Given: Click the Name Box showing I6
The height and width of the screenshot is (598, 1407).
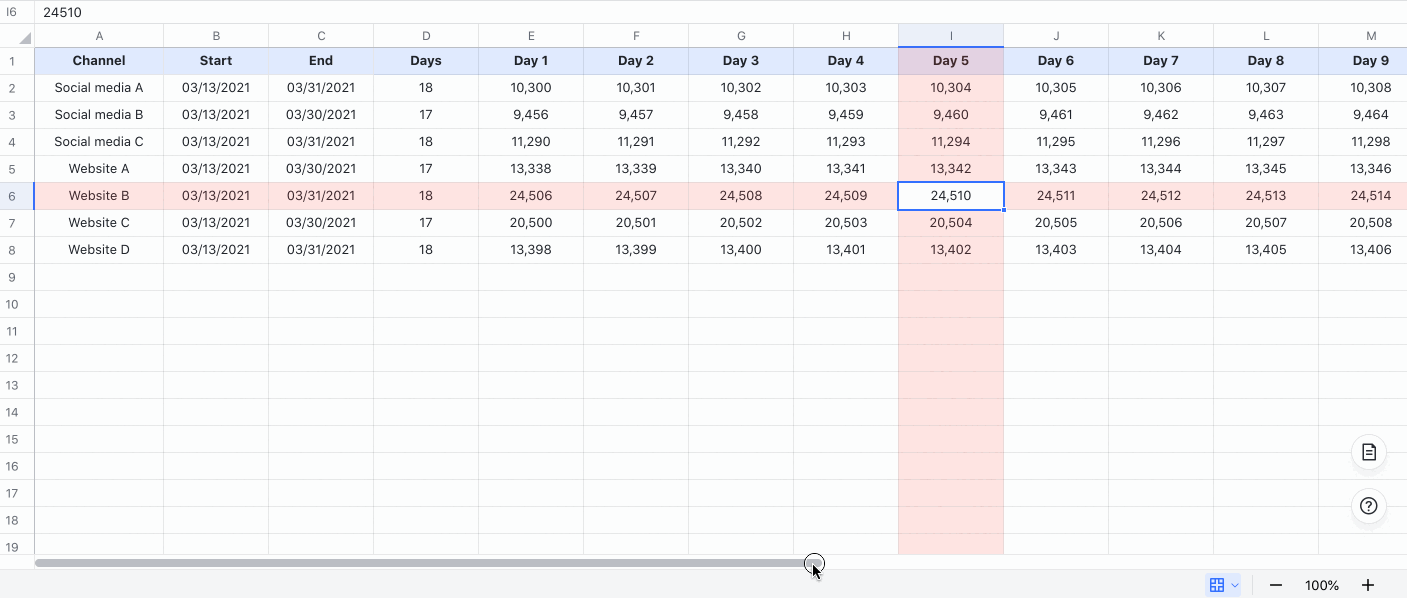Looking at the screenshot, I should (x=15, y=12).
